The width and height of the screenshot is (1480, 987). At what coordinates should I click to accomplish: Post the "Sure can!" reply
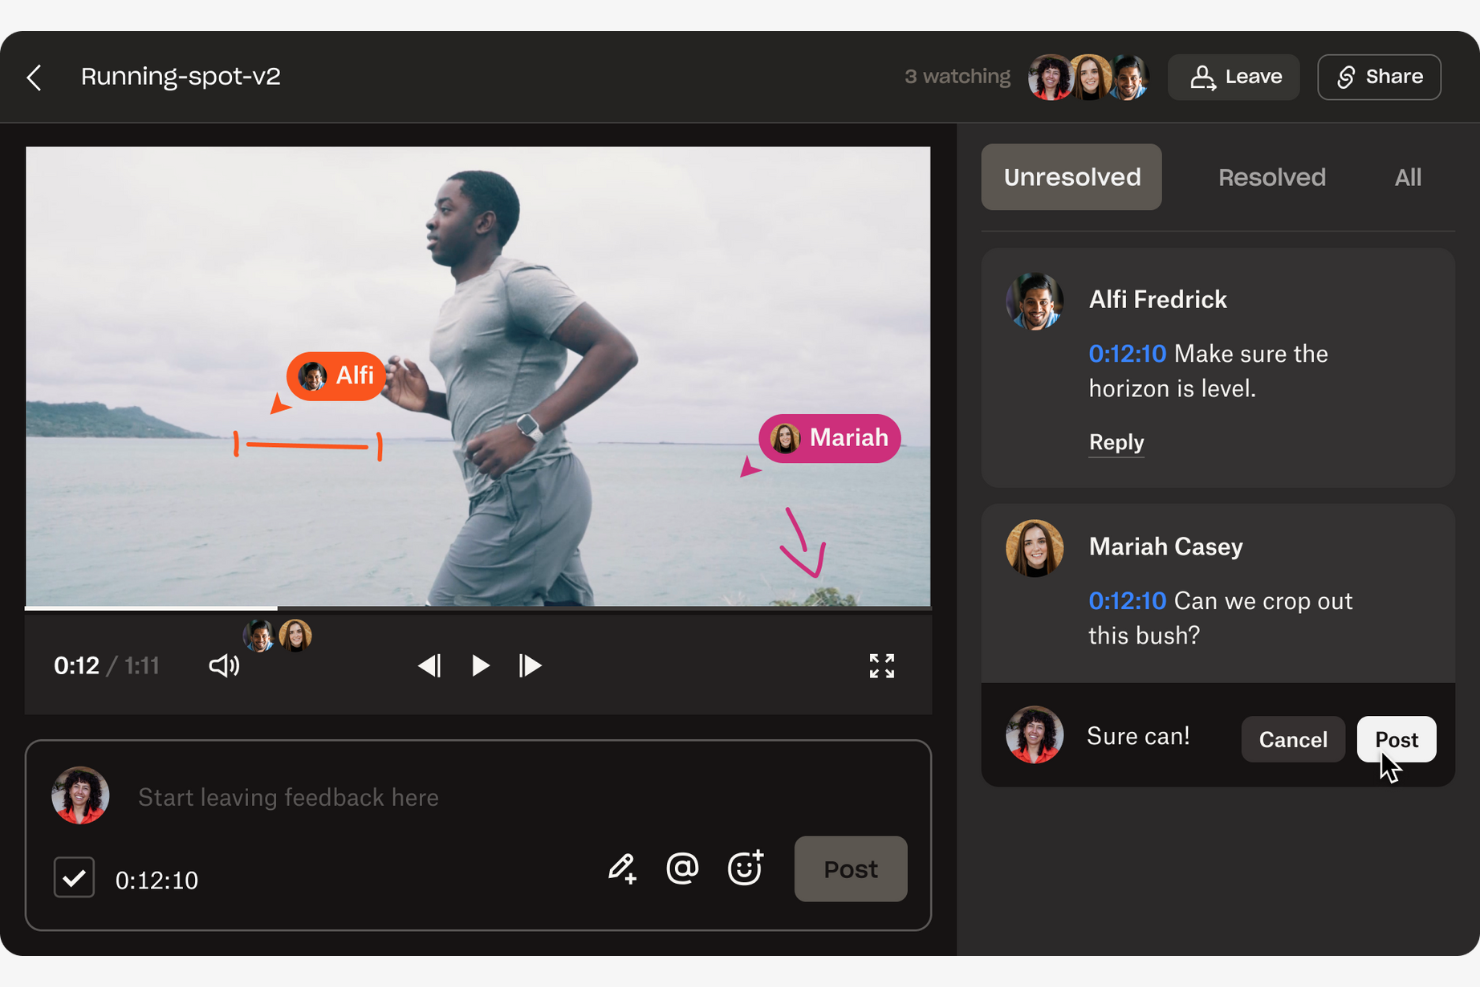point(1396,739)
